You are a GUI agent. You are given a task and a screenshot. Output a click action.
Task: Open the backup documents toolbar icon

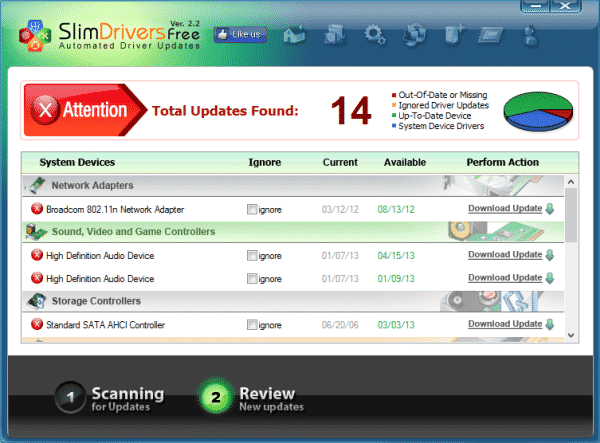[x=334, y=35]
